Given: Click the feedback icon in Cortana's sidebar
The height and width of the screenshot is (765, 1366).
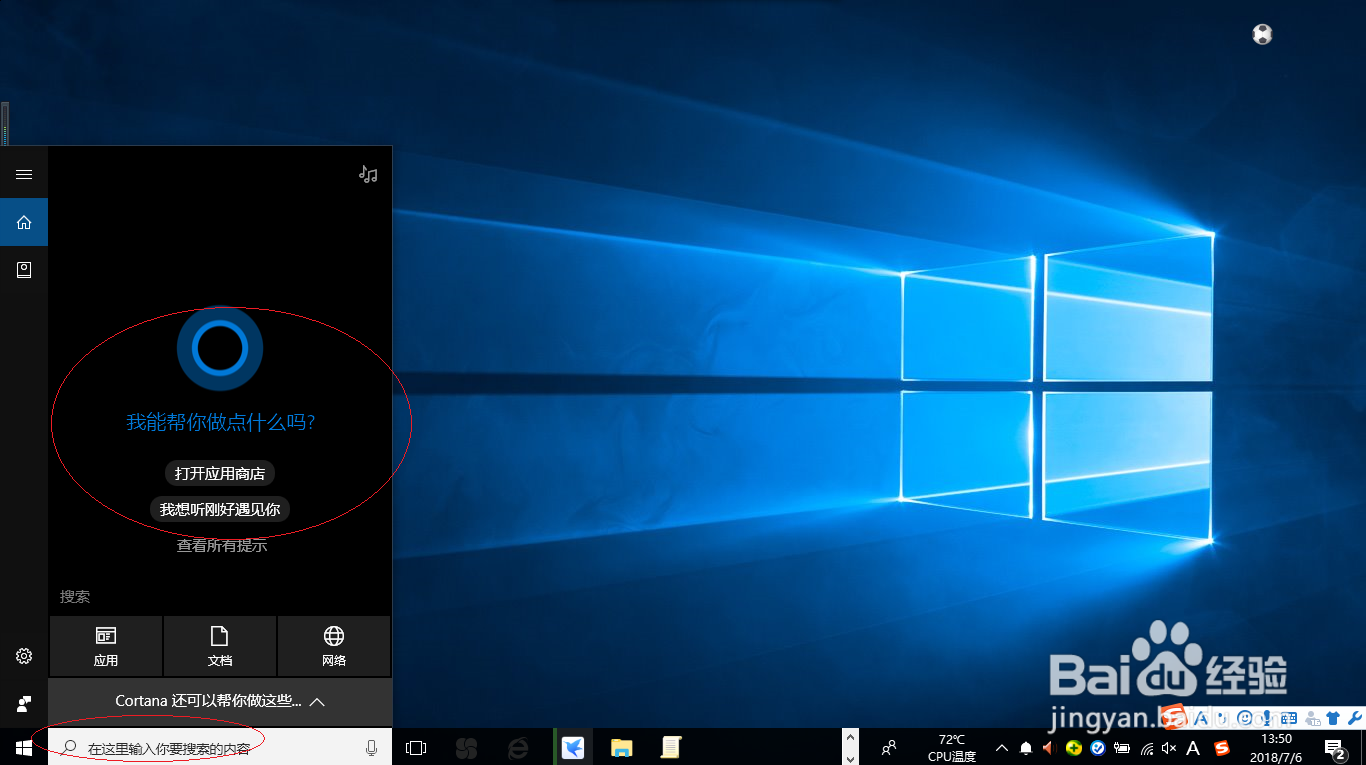Looking at the screenshot, I should click(x=24, y=703).
